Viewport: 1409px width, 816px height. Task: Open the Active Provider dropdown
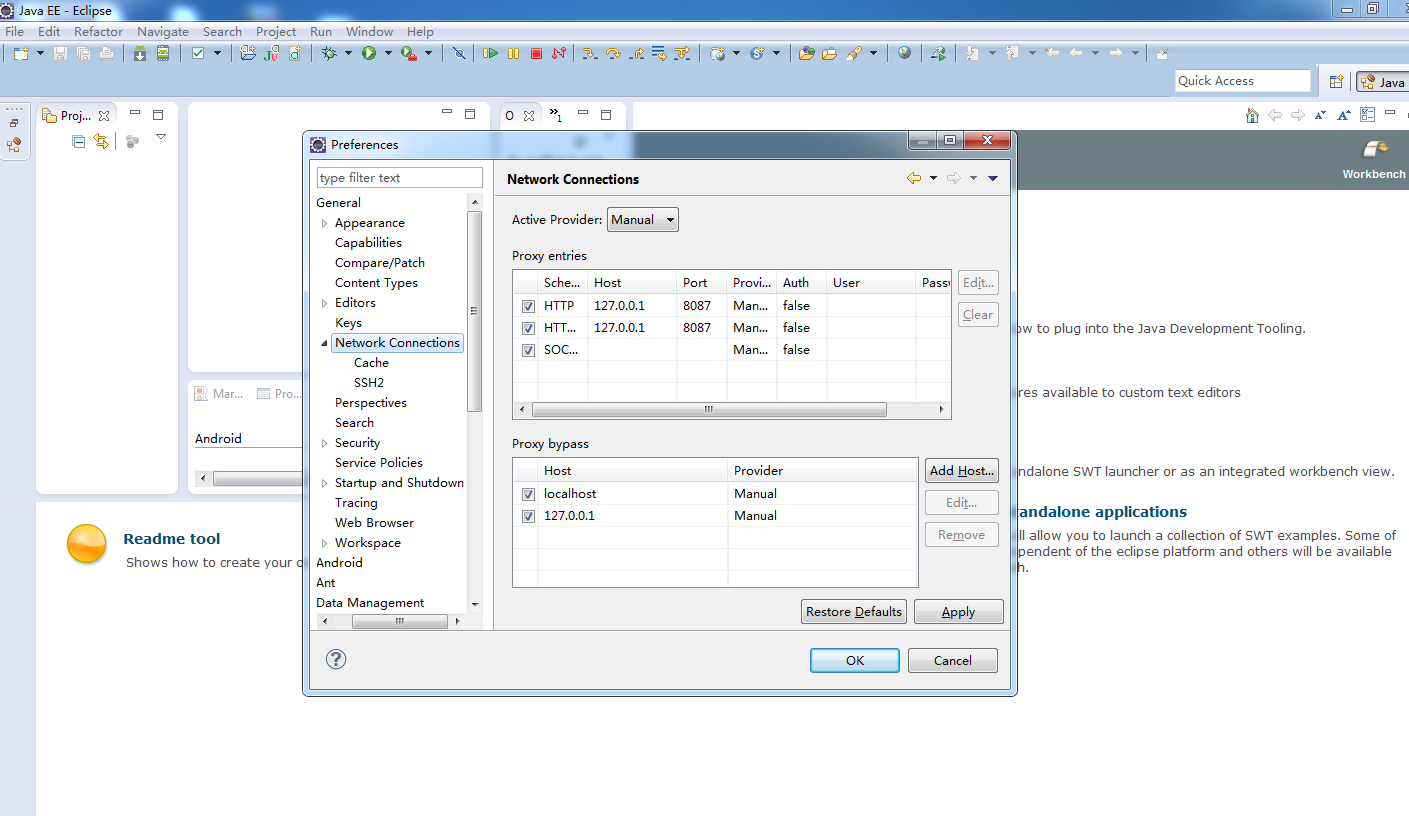tap(643, 219)
